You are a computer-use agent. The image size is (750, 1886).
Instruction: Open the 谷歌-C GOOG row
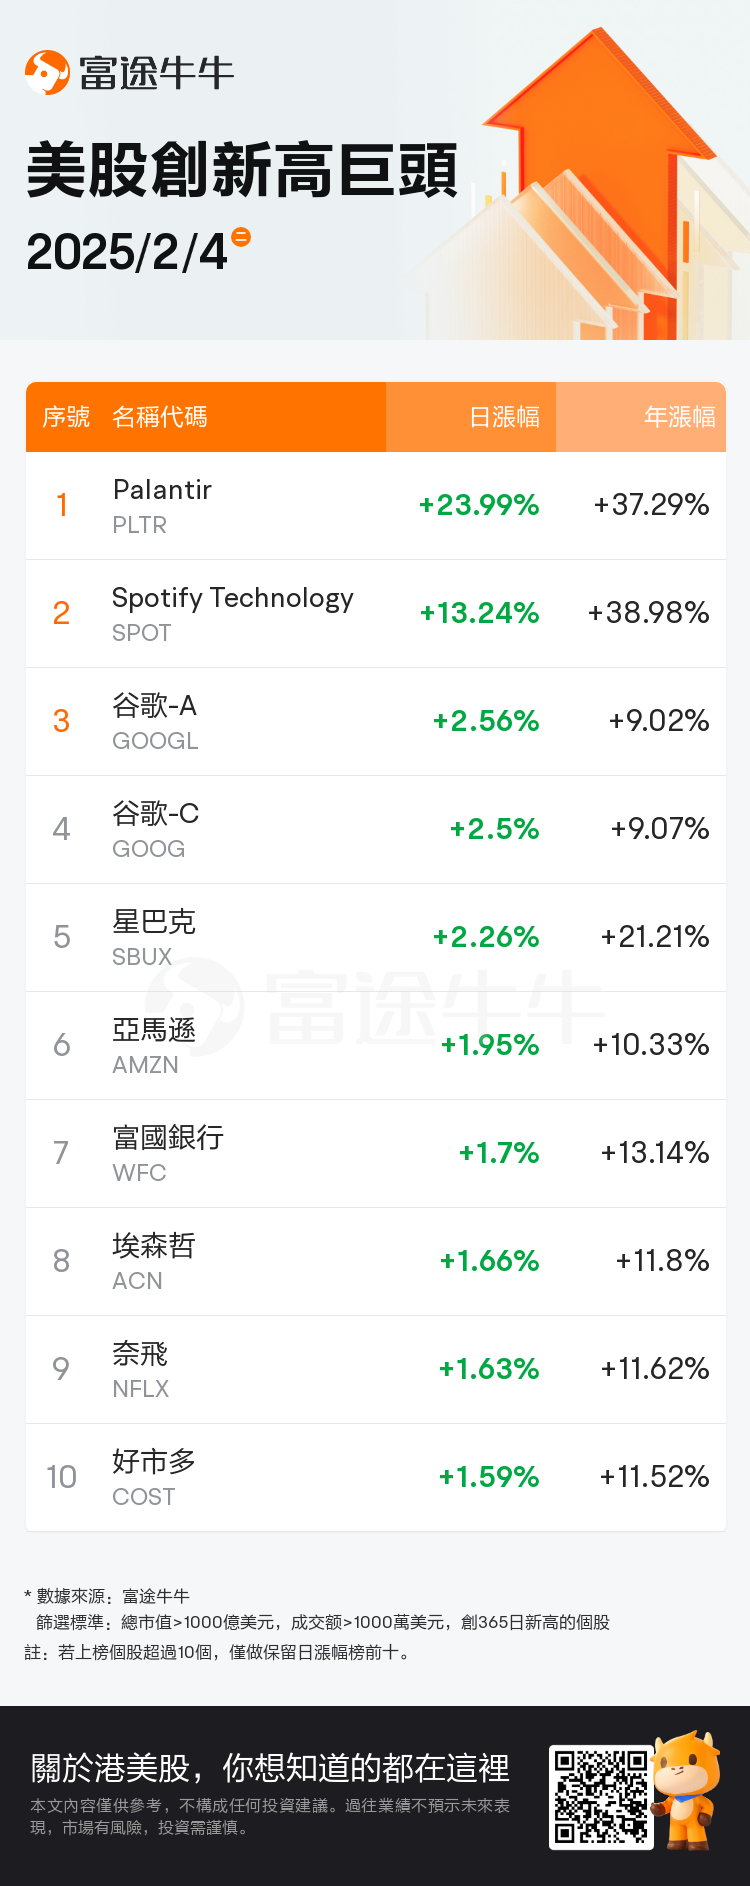[x=376, y=830]
